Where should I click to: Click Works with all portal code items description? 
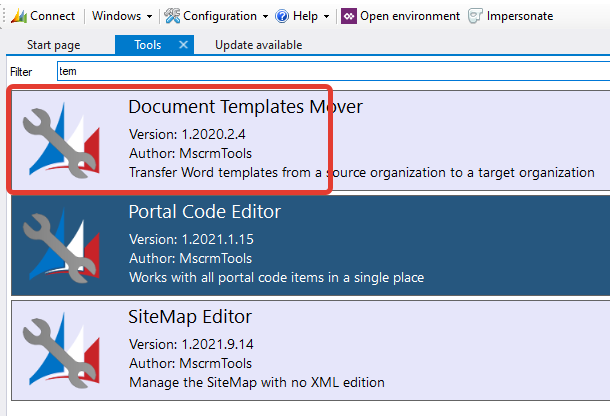click(x=277, y=277)
